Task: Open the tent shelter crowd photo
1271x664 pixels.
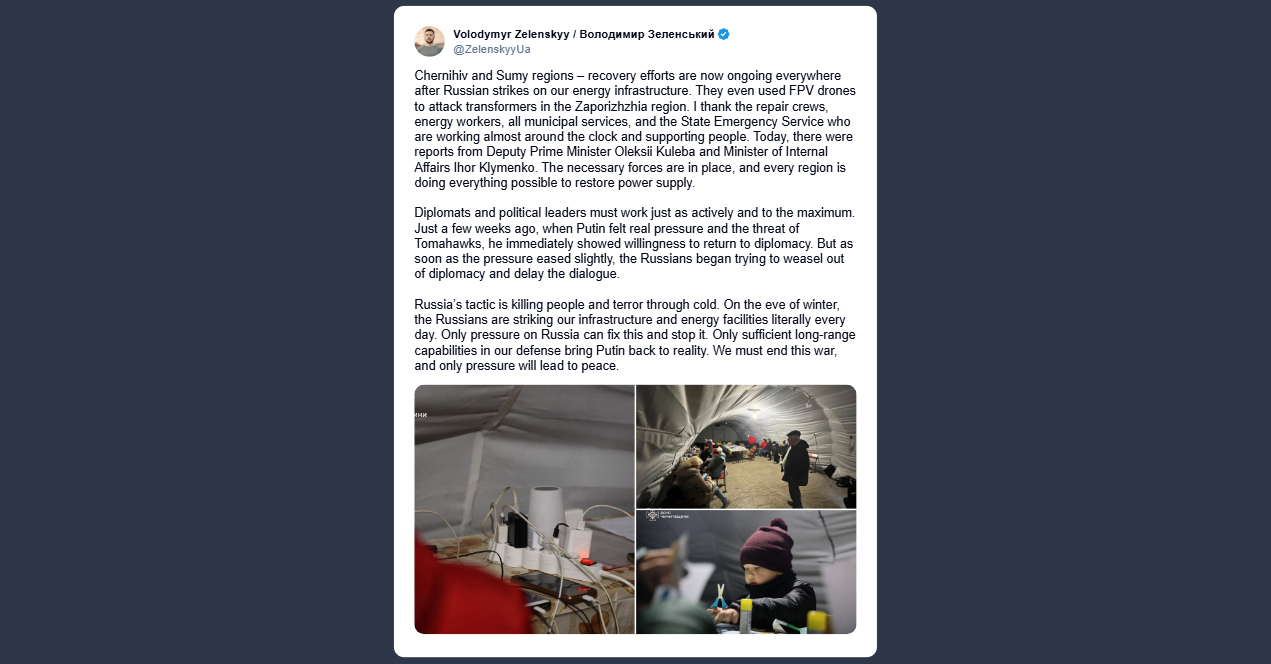Action: point(746,446)
